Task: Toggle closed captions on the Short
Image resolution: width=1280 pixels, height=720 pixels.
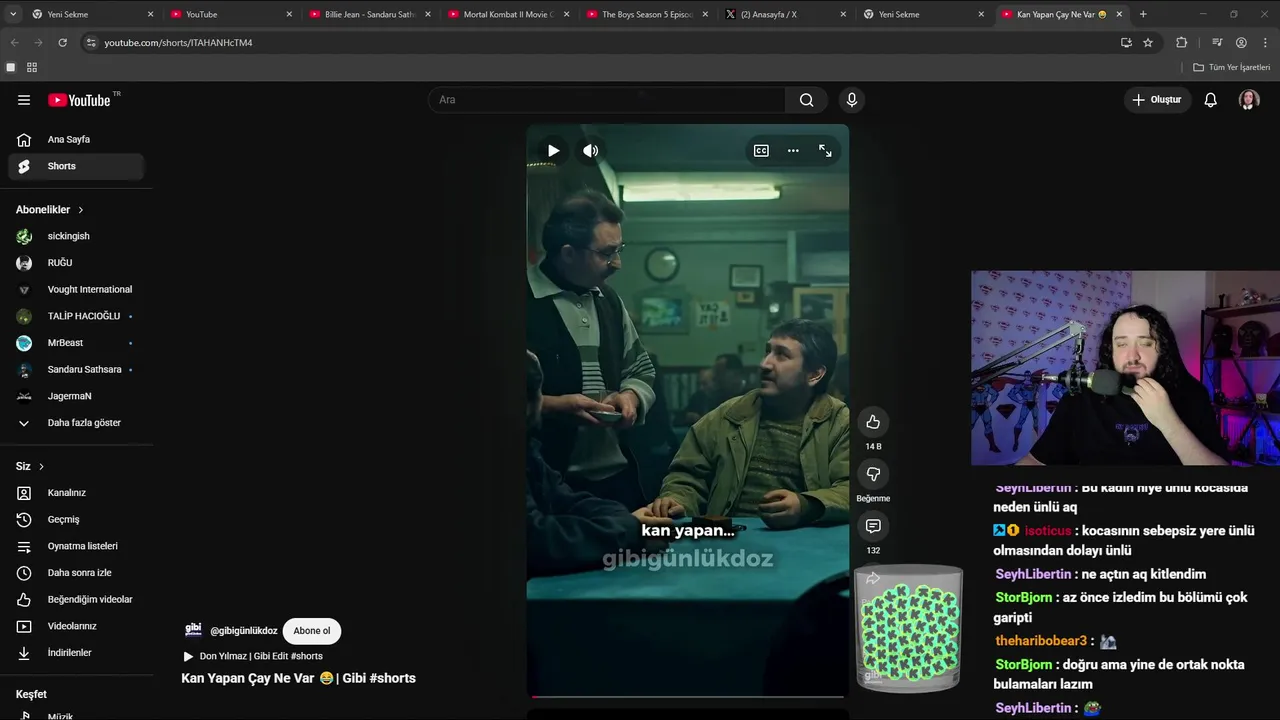Action: (x=761, y=151)
